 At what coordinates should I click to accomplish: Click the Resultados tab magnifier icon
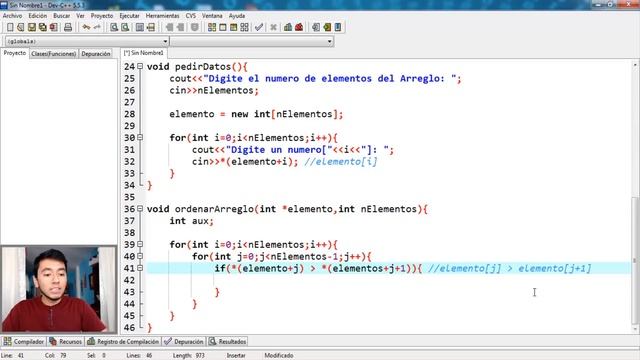pyautogui.click(x=213, y=341)
